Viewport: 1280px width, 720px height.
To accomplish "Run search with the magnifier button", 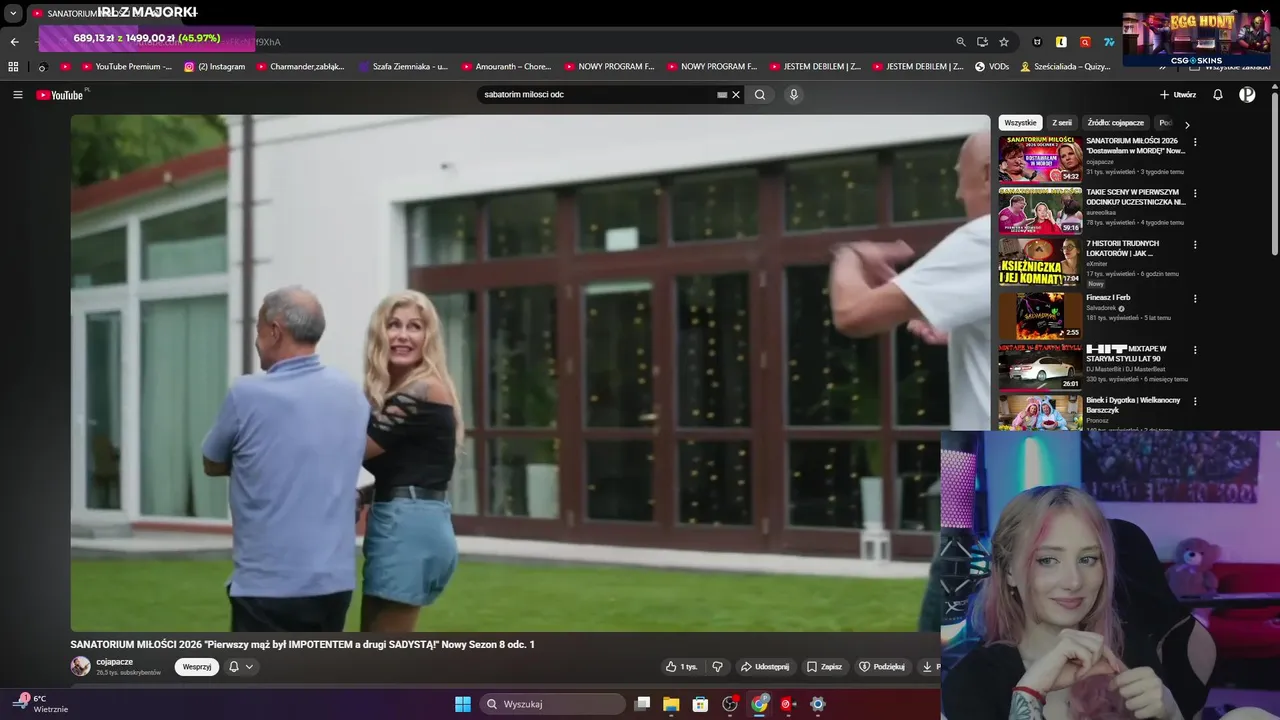I will pyautogui.click(x=760, y=95).
